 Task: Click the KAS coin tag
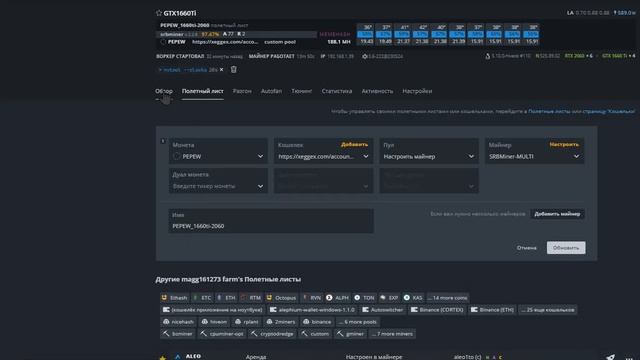(413, 298)
